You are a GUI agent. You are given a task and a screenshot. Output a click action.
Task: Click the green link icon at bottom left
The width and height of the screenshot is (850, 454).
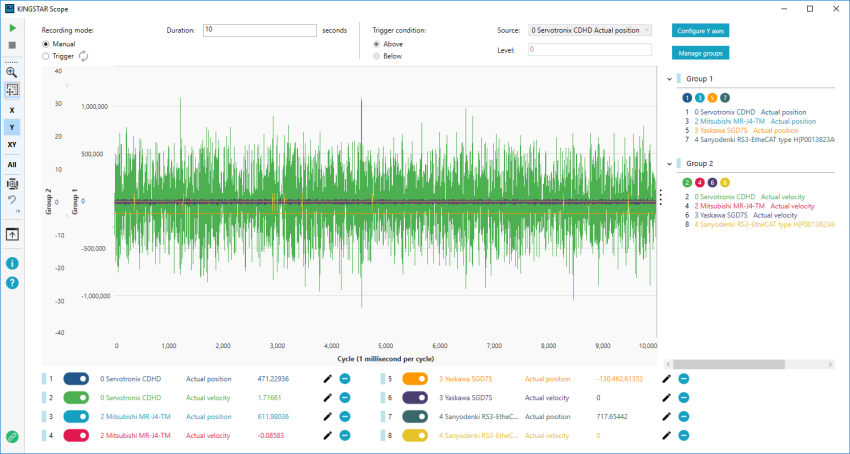[12, 436]
